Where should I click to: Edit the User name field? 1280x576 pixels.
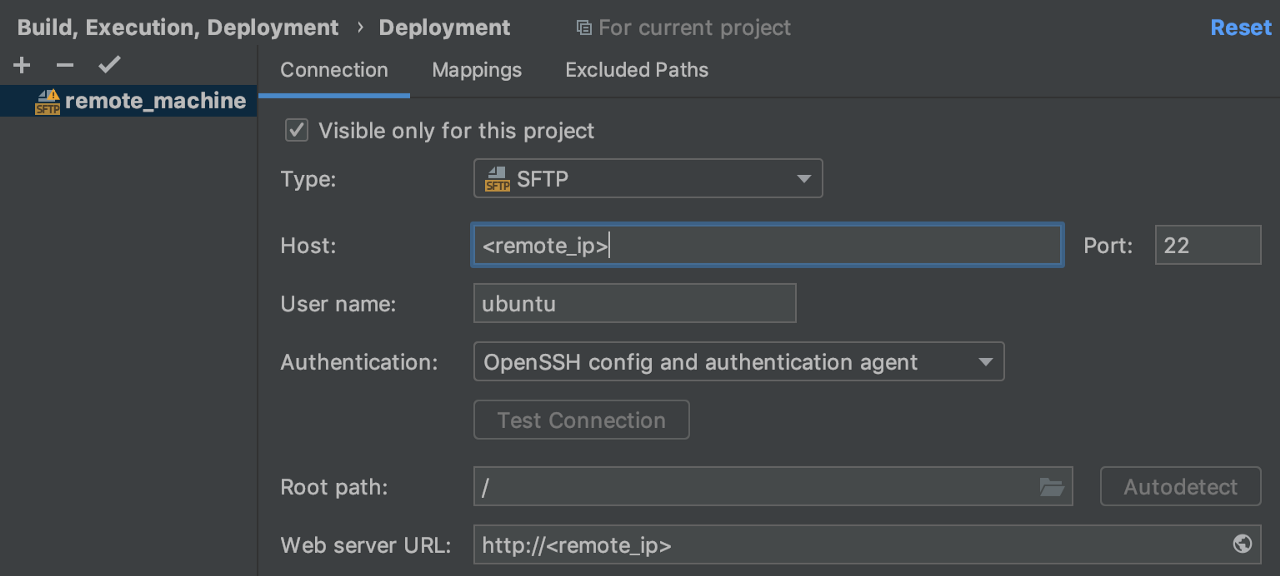tap(634, 303)
